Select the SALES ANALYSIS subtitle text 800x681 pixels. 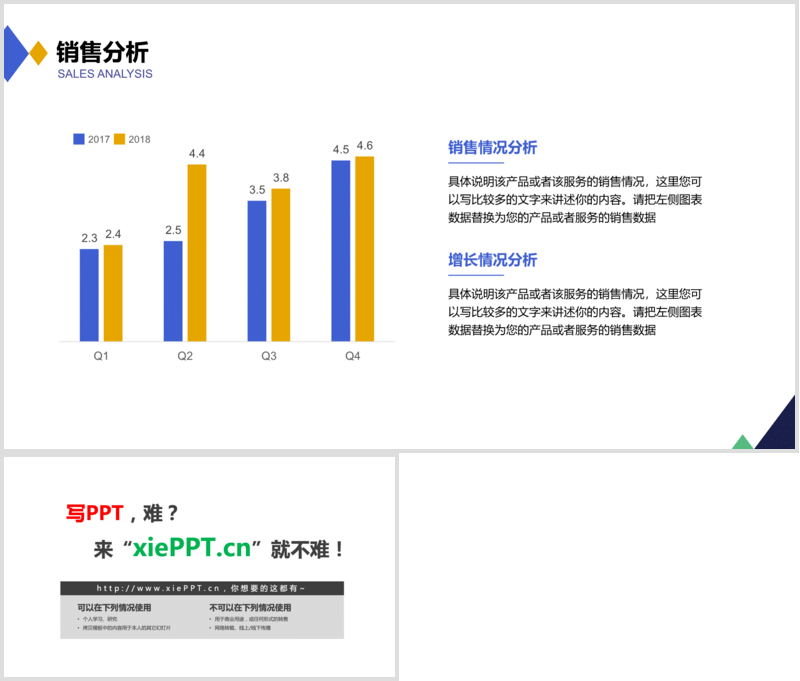[105, 74]
